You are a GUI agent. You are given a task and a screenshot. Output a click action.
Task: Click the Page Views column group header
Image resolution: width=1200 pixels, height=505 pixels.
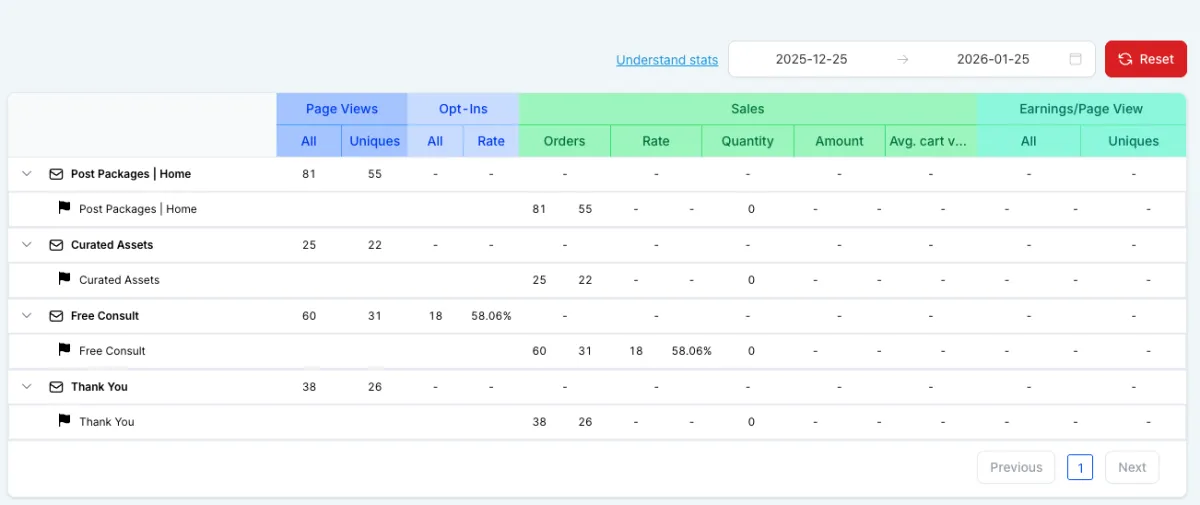click(x=342, y=109)
